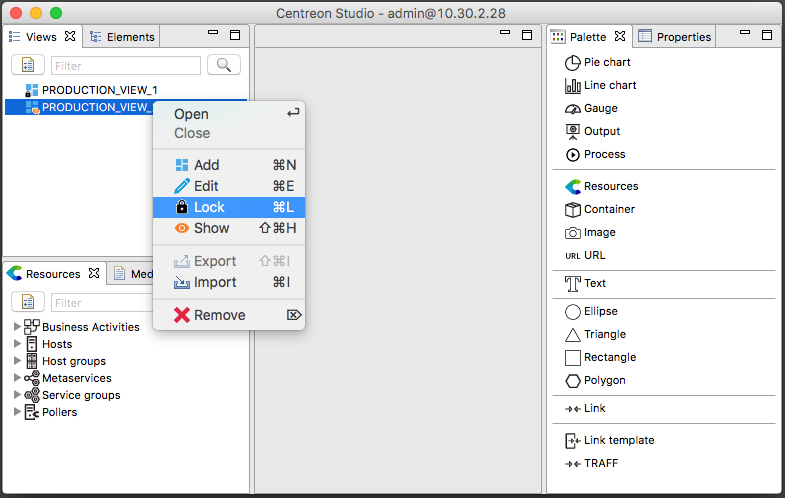785x498 pixels.
Task: Select the Image camera icon
Action: (572, 233)
